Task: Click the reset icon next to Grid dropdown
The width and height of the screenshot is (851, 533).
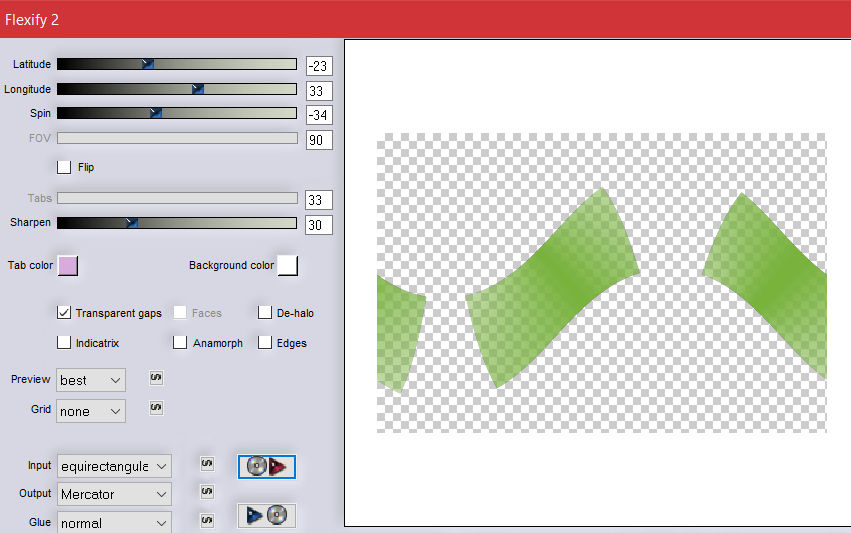Action: click(156, 408)
